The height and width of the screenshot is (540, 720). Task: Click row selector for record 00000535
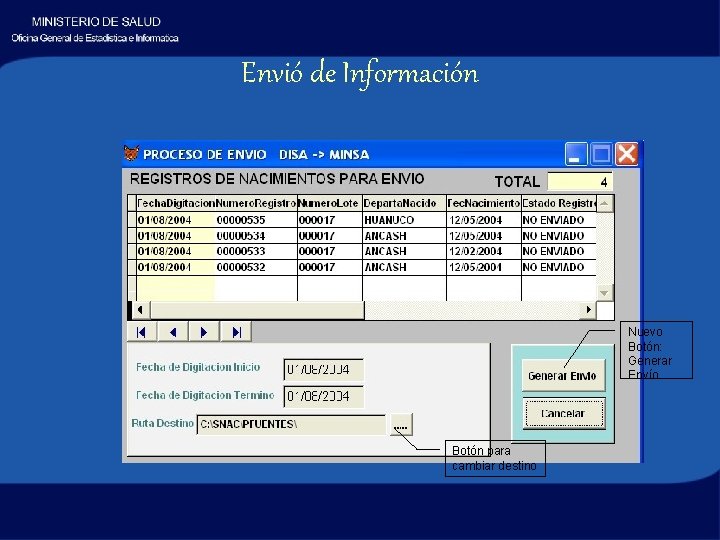pyautogui.click(x=132, y=220)
